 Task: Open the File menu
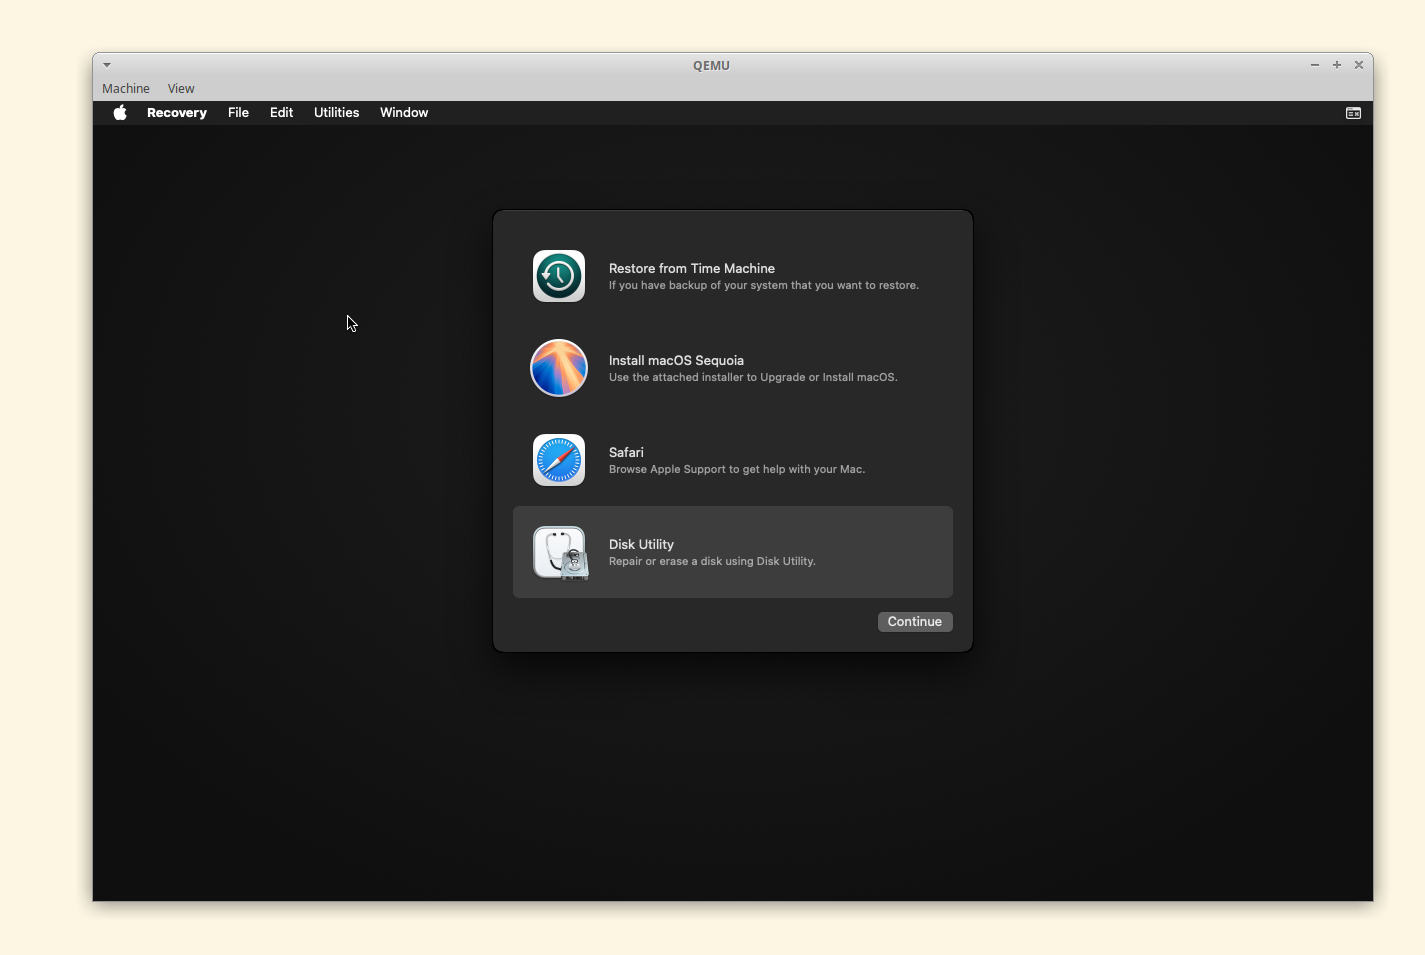pos(238,113)
